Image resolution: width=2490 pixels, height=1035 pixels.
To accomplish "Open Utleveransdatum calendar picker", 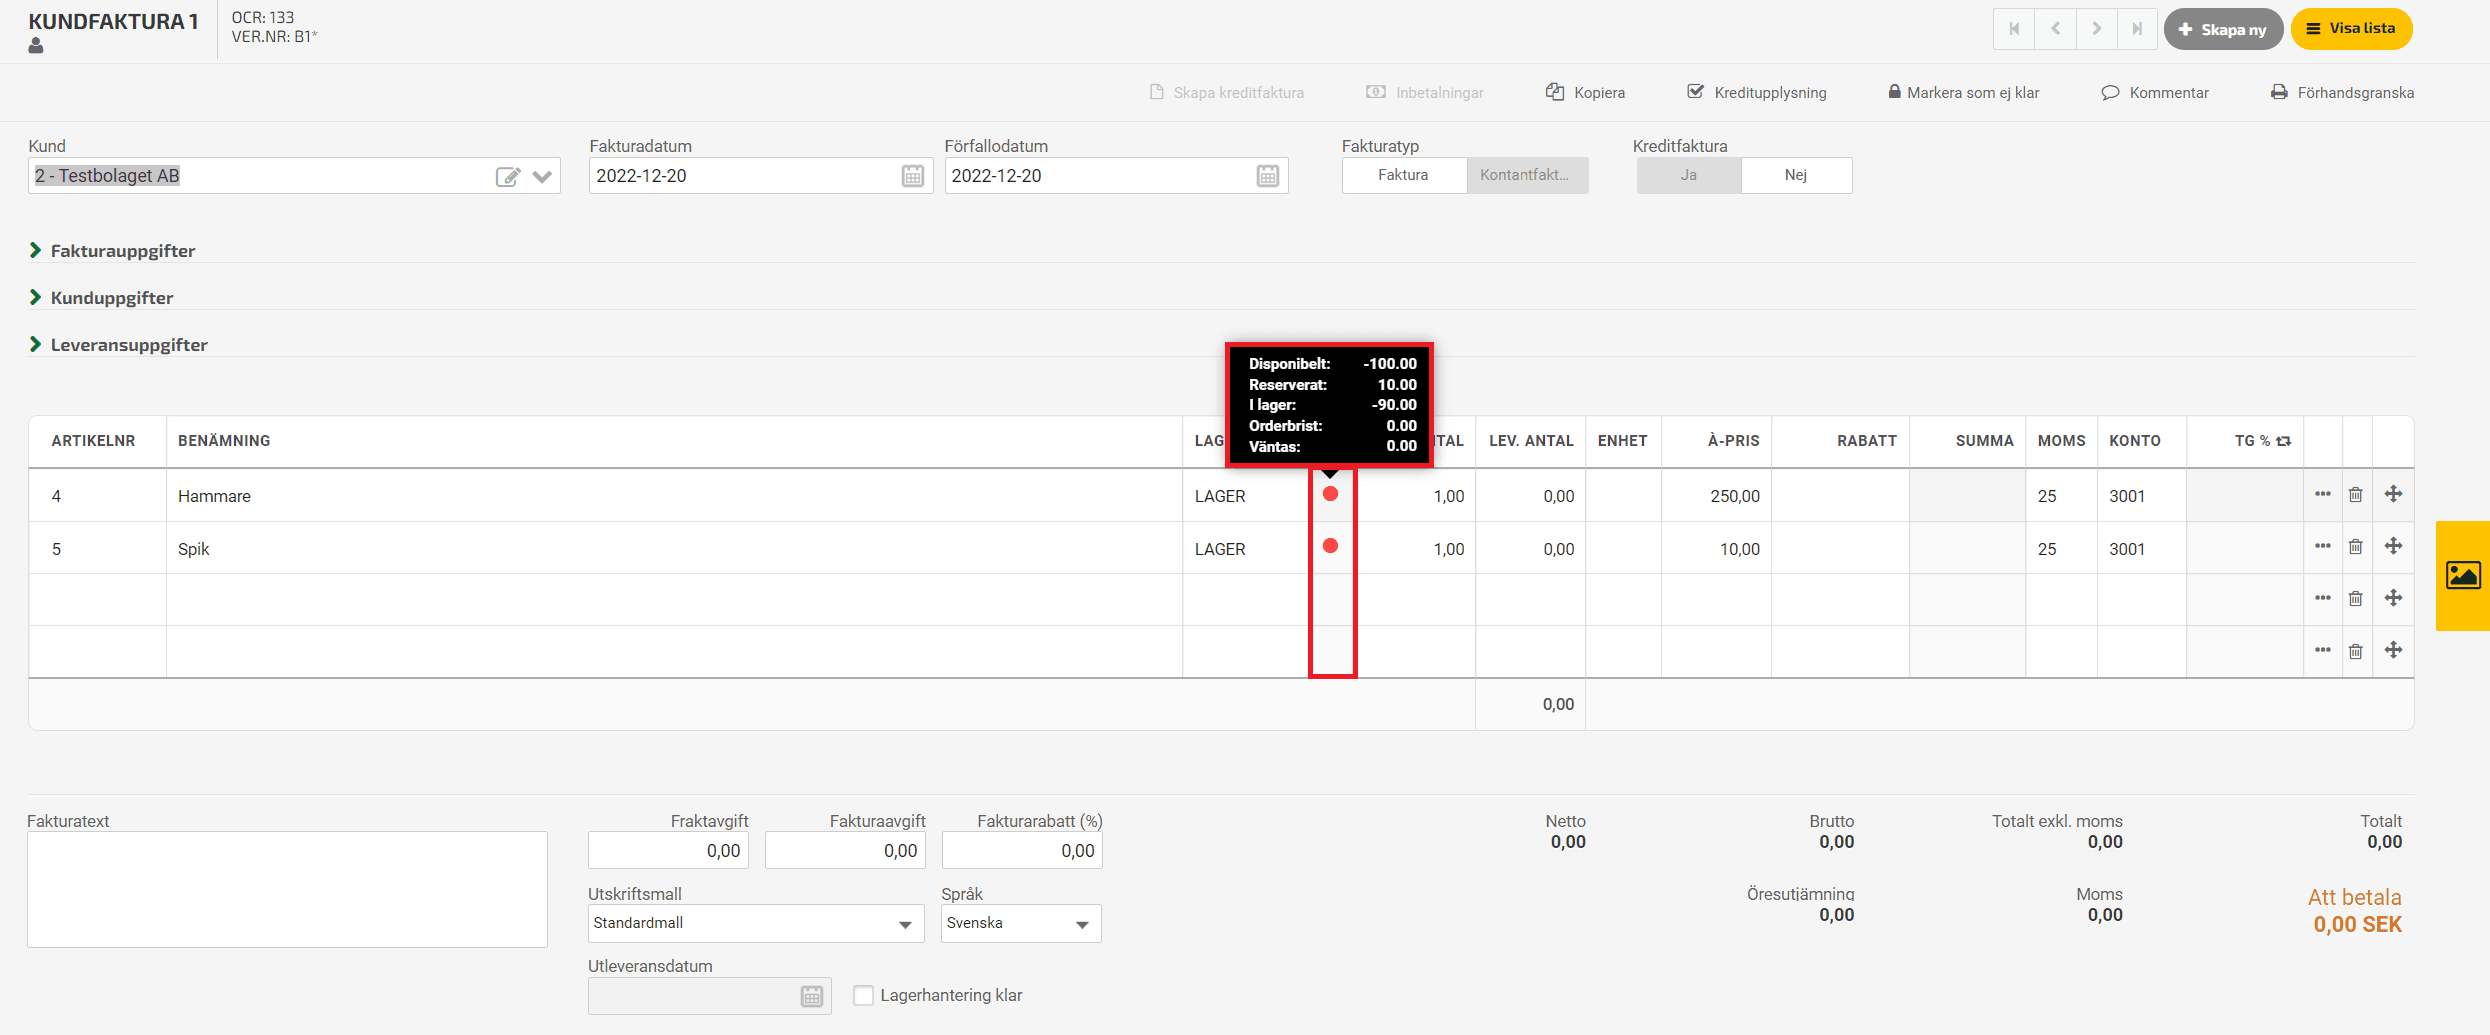I will pos(812,996).
